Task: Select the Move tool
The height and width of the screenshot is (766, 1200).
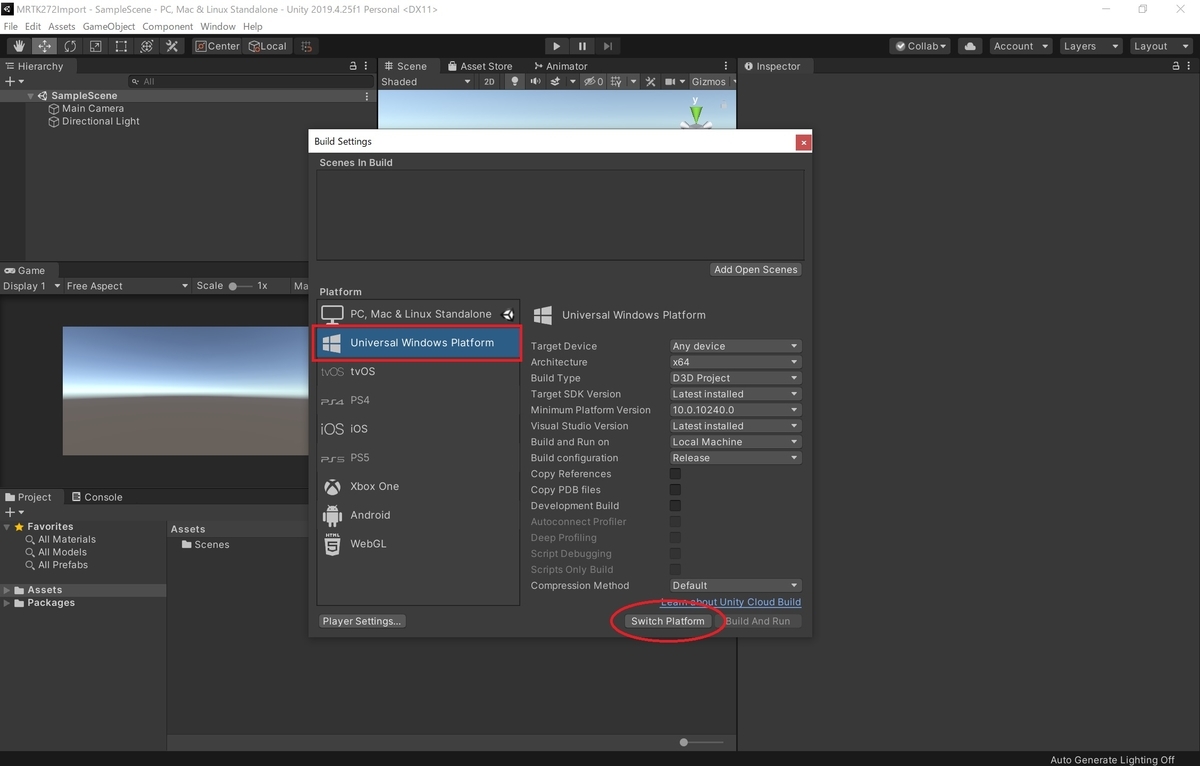Action: (45, 46)
